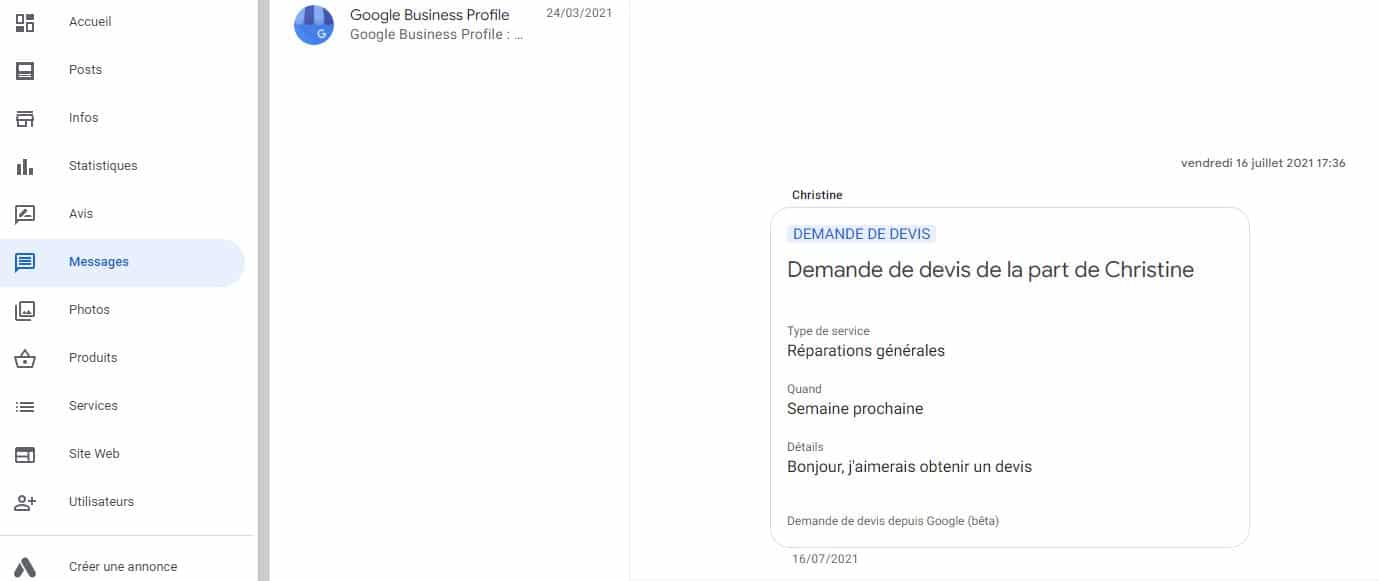Navigate to the Avis menu entry
The width and height of the screenshot is (1379, 581).
(81, 214)
